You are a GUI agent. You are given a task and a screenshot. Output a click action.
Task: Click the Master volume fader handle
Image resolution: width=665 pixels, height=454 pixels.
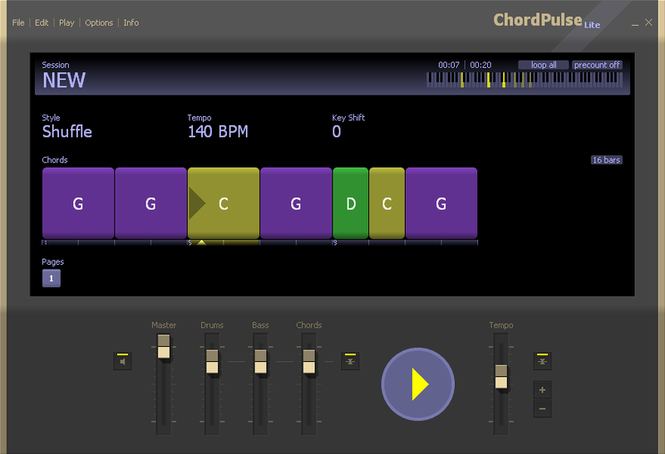coord(164,347)
